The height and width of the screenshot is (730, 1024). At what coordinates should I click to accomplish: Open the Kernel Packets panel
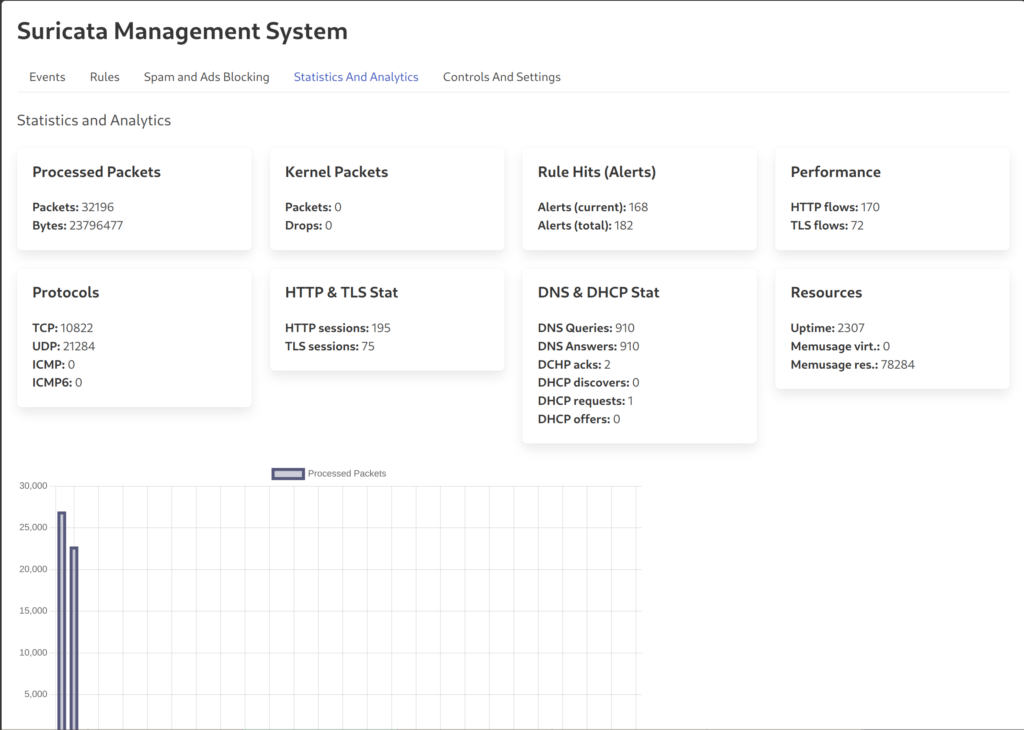[x=387, y=198]
